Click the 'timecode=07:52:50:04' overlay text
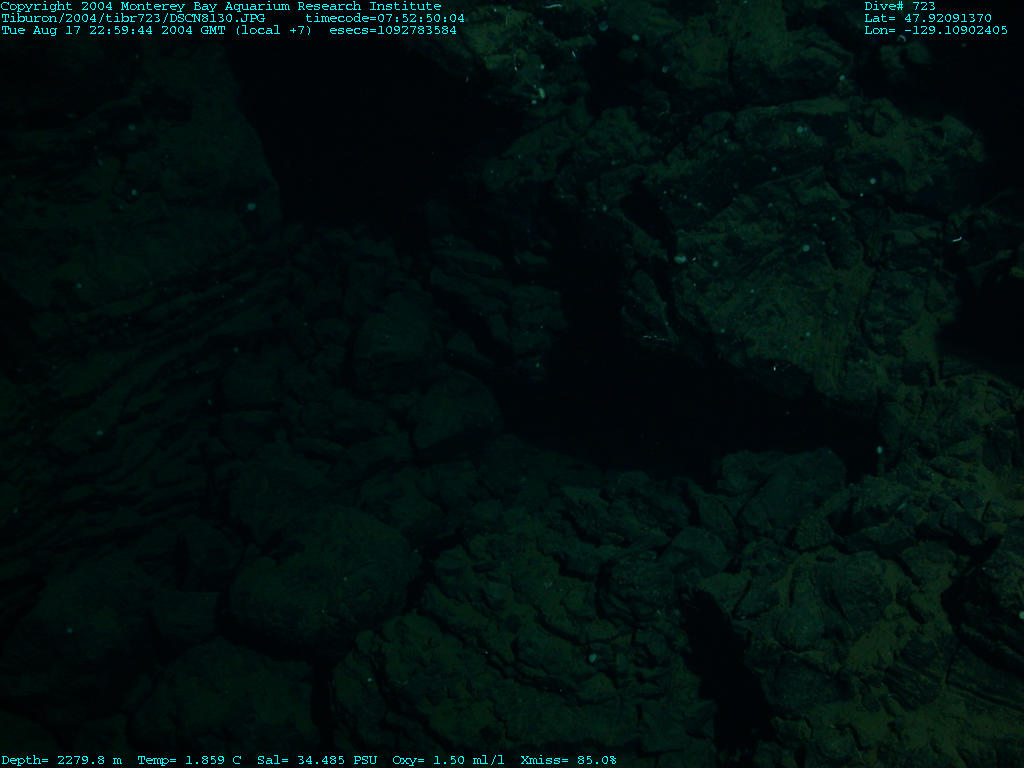 click(x=385, y=18)
